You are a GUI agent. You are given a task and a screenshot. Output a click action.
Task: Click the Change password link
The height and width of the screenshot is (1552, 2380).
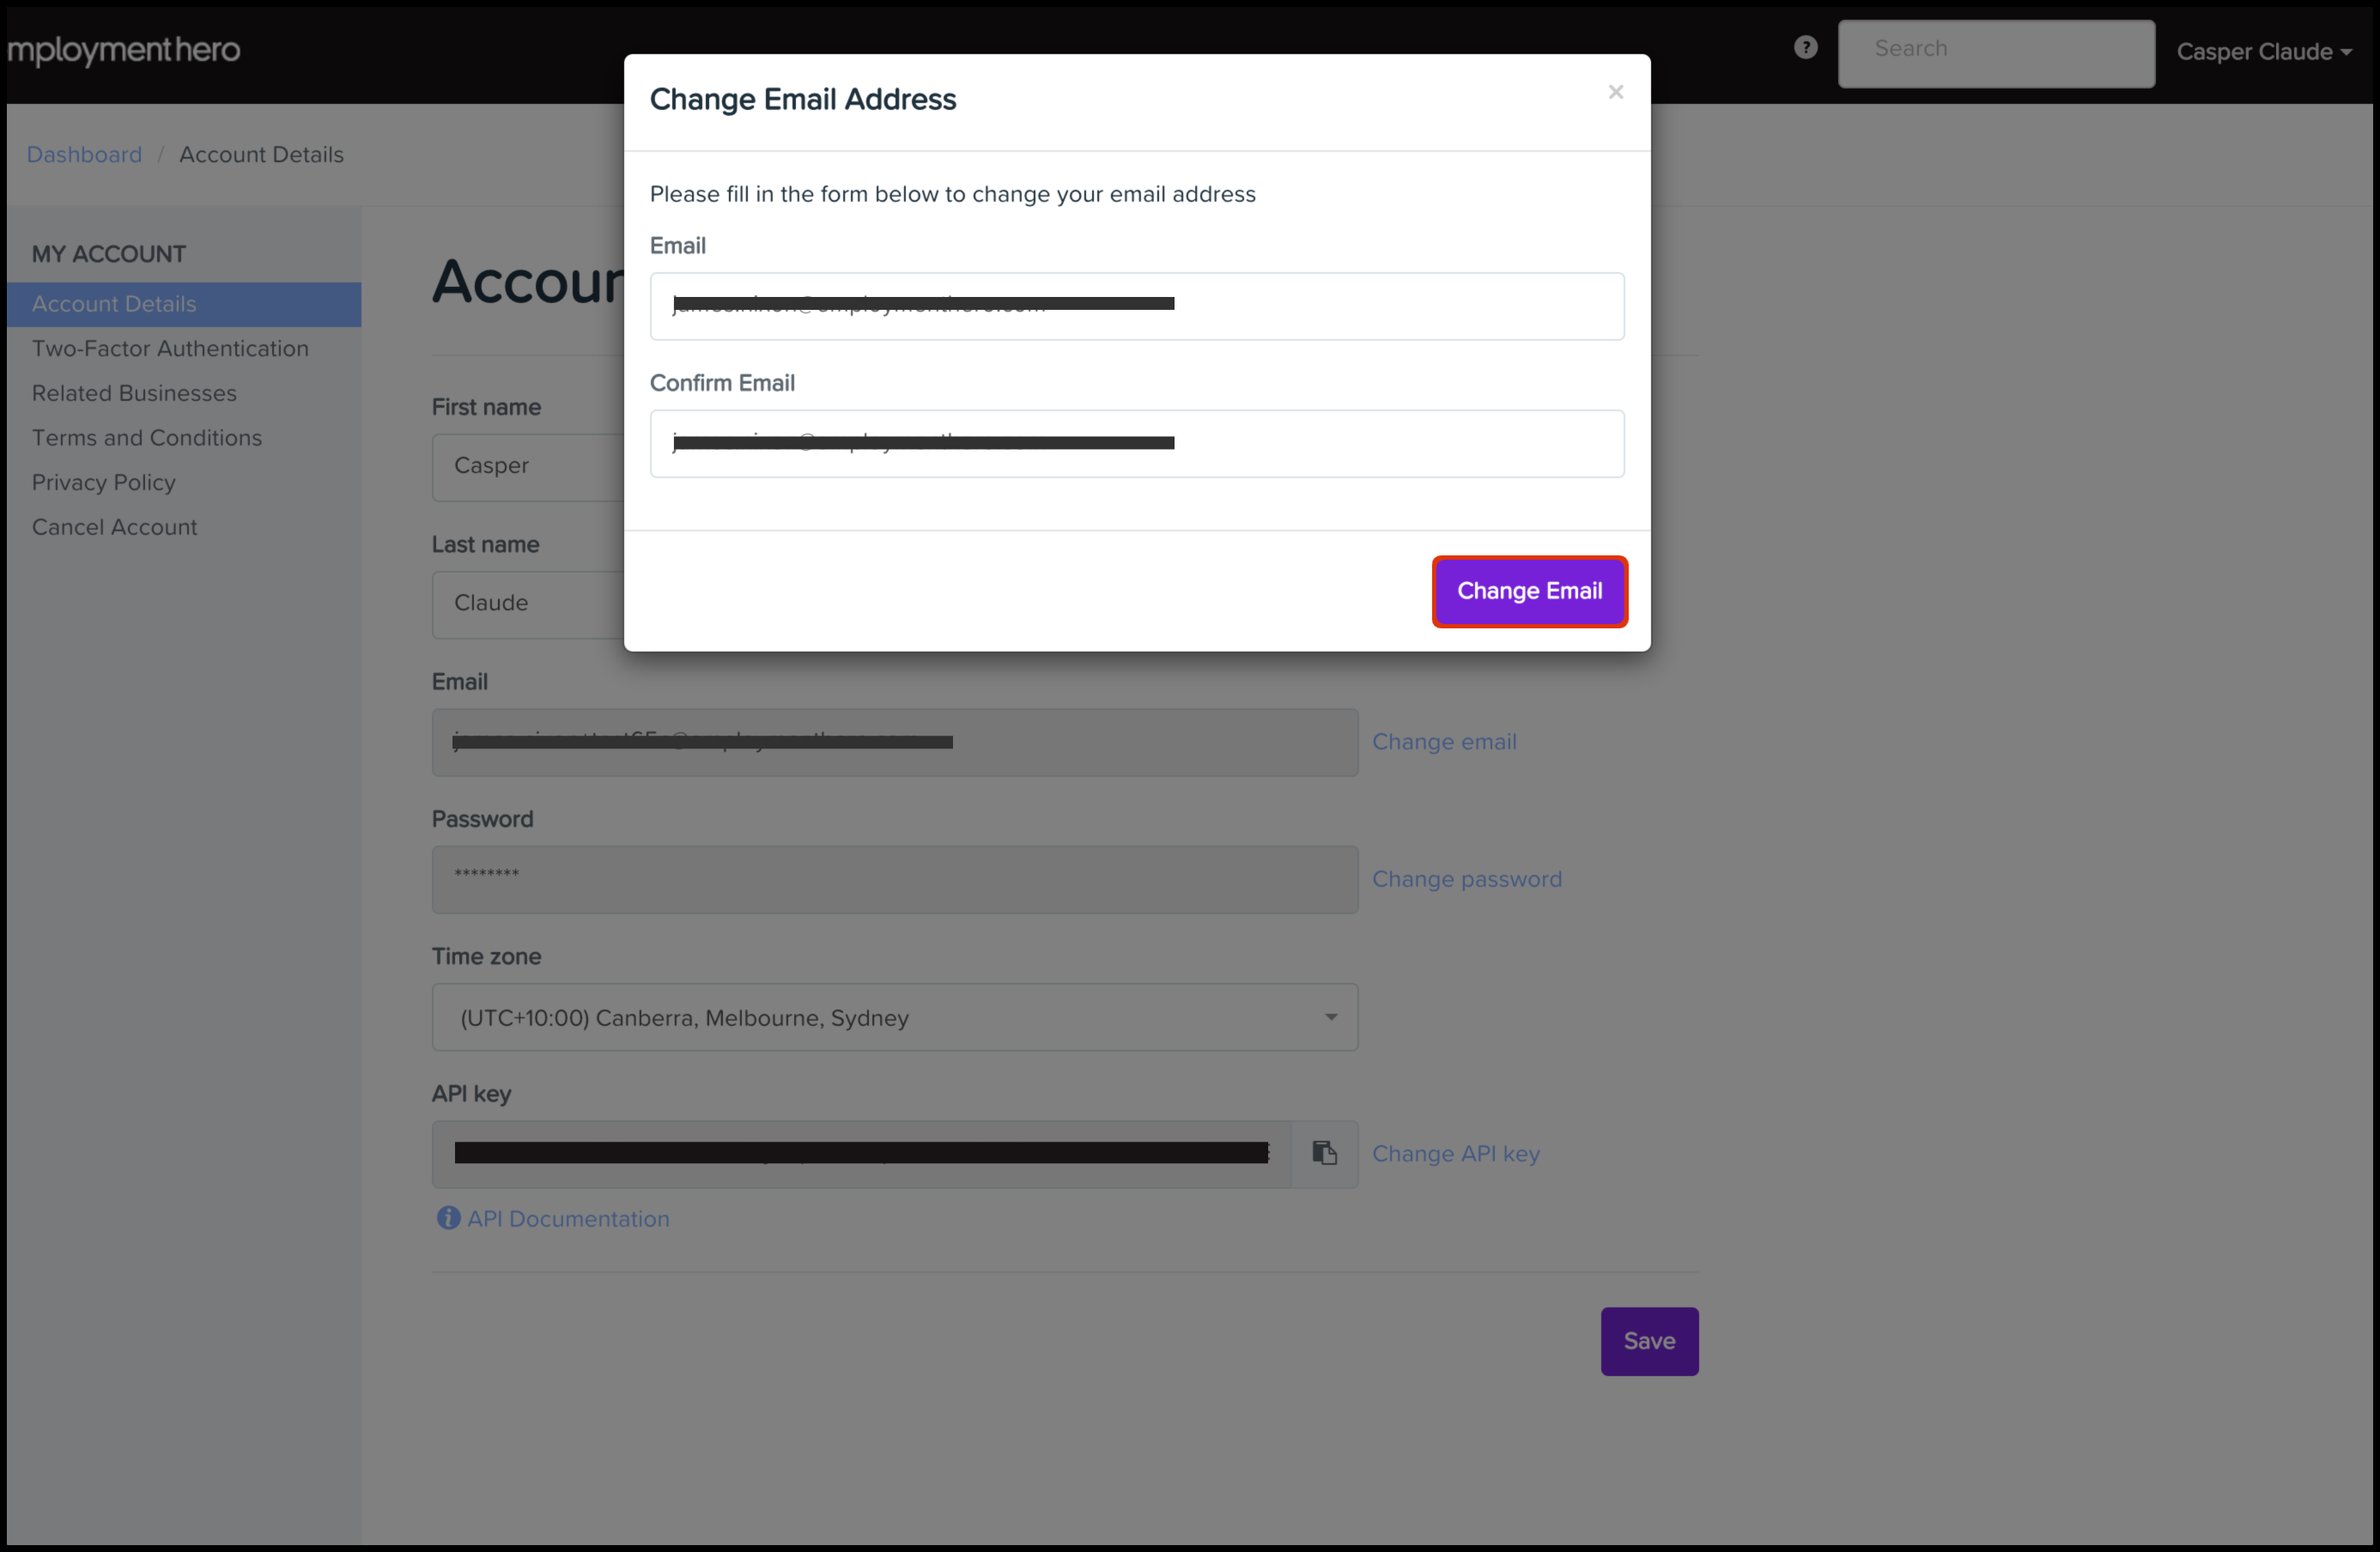pos(1466,879)
